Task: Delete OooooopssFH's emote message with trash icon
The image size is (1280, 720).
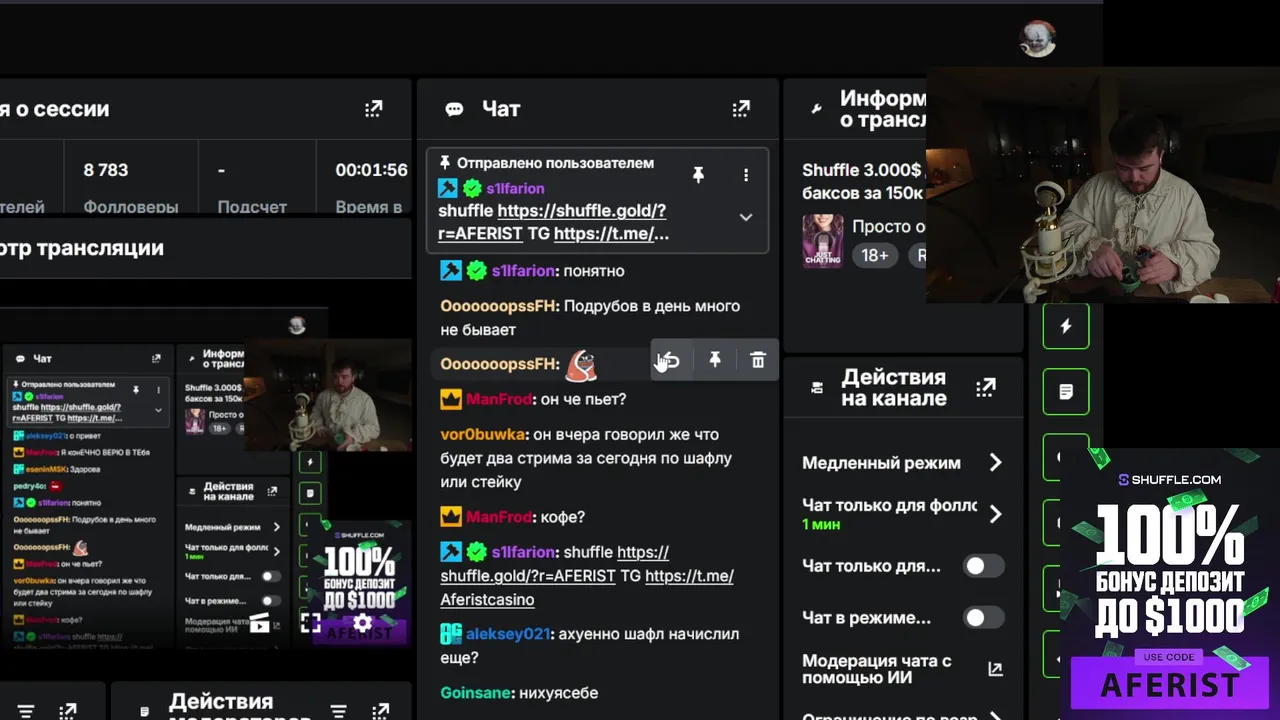Action: [758, 361]
